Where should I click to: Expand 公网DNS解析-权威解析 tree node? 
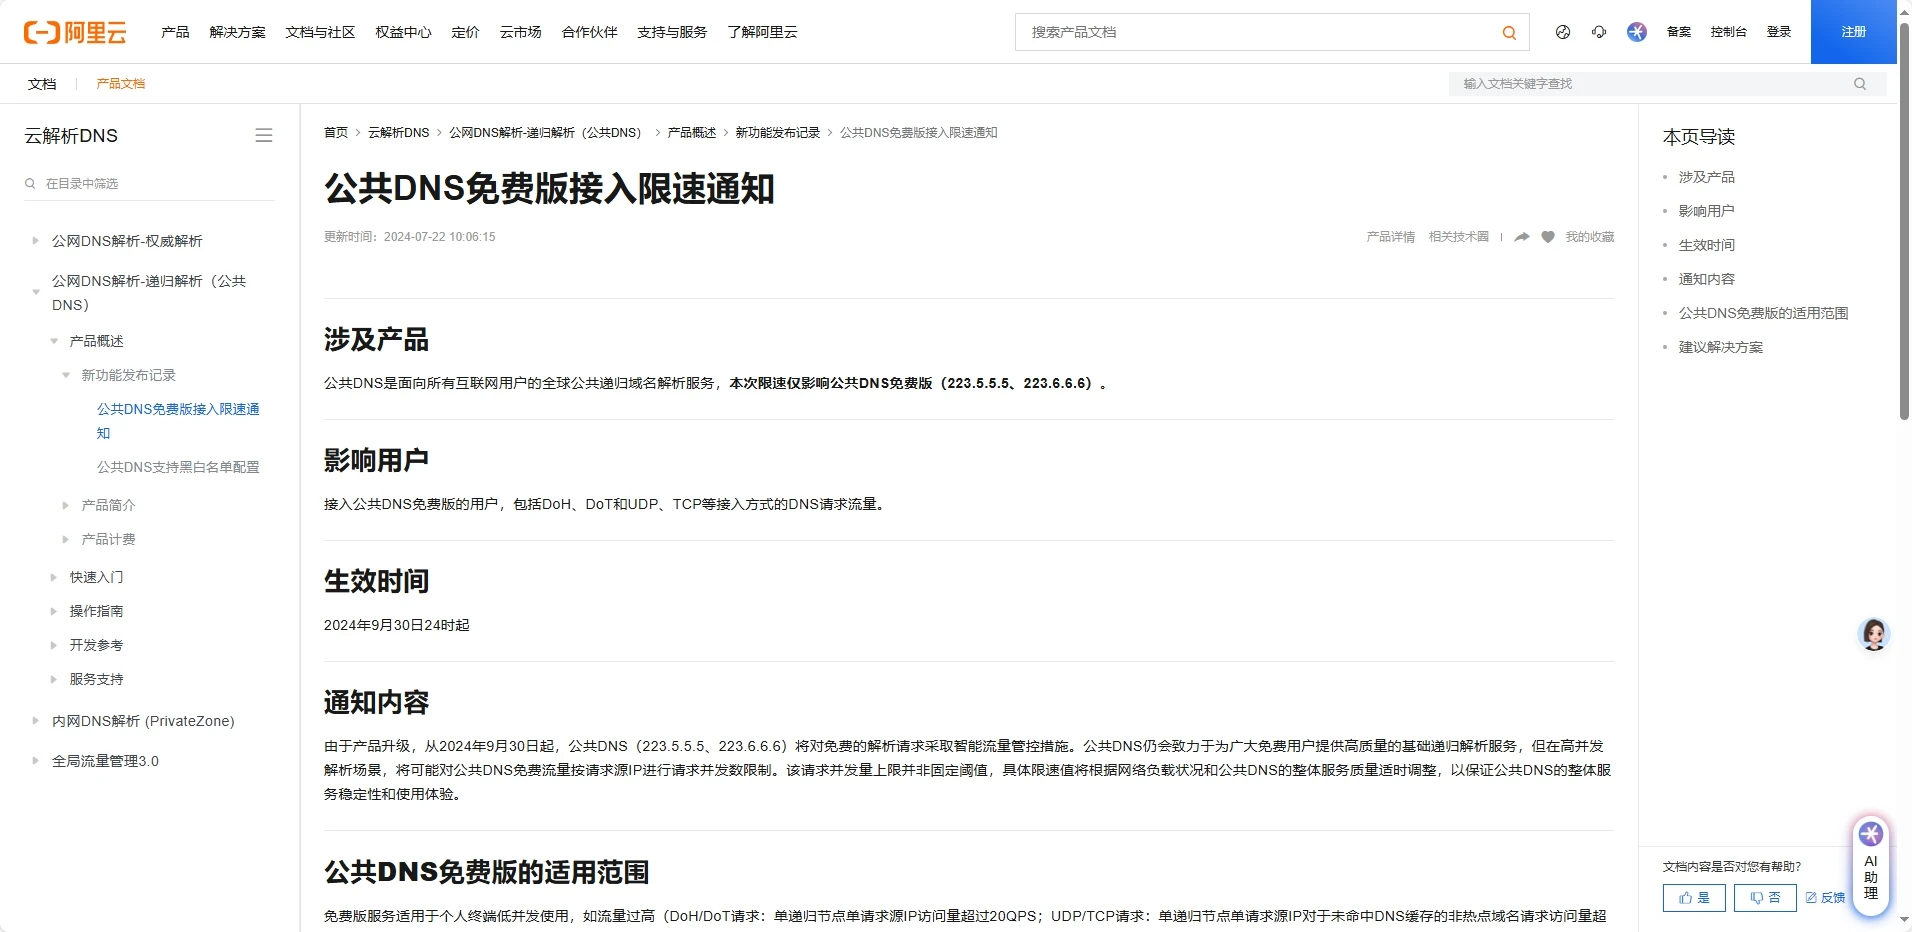[36, 241]
